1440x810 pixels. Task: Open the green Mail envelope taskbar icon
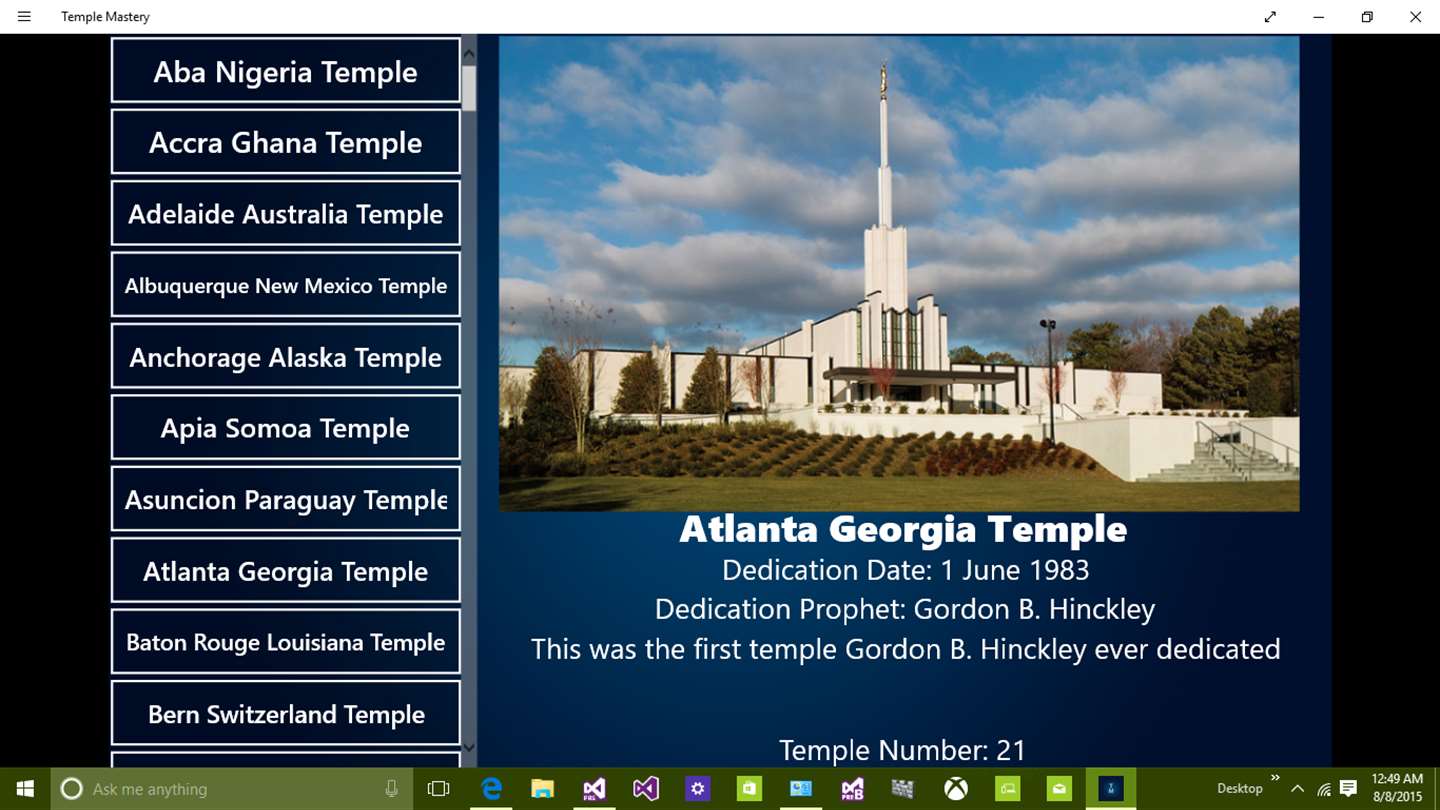click(x=1059, y=789)
